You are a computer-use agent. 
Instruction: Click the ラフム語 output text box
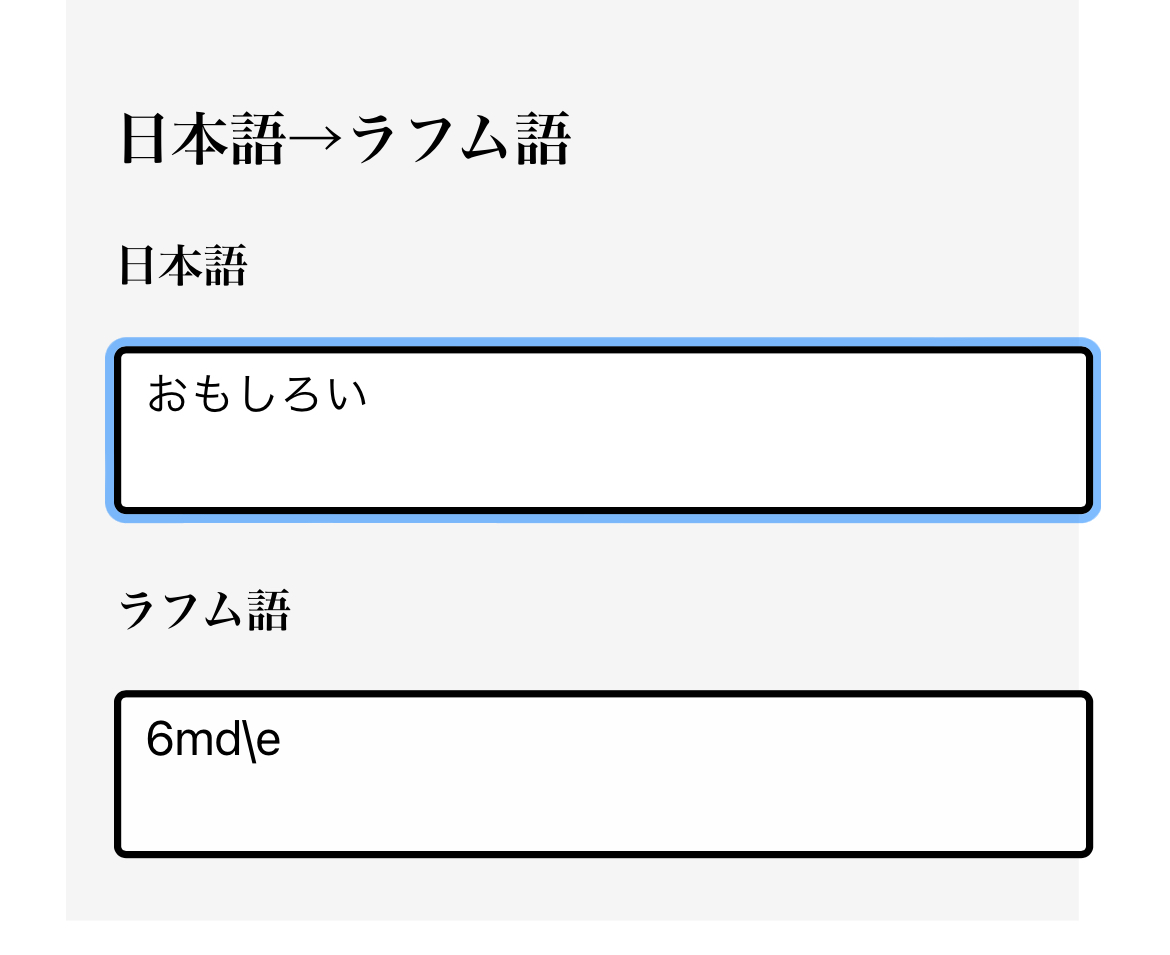pos(602,774)
